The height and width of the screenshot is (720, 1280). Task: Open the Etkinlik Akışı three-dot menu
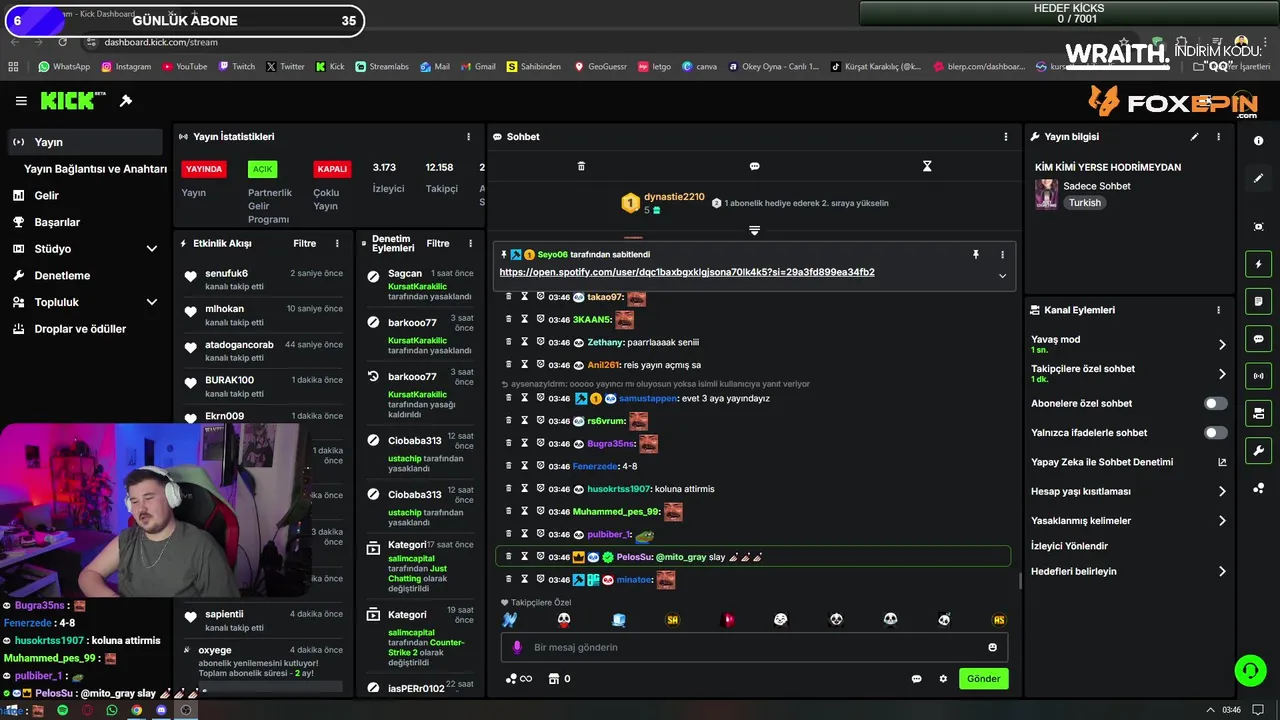[337, 243]
